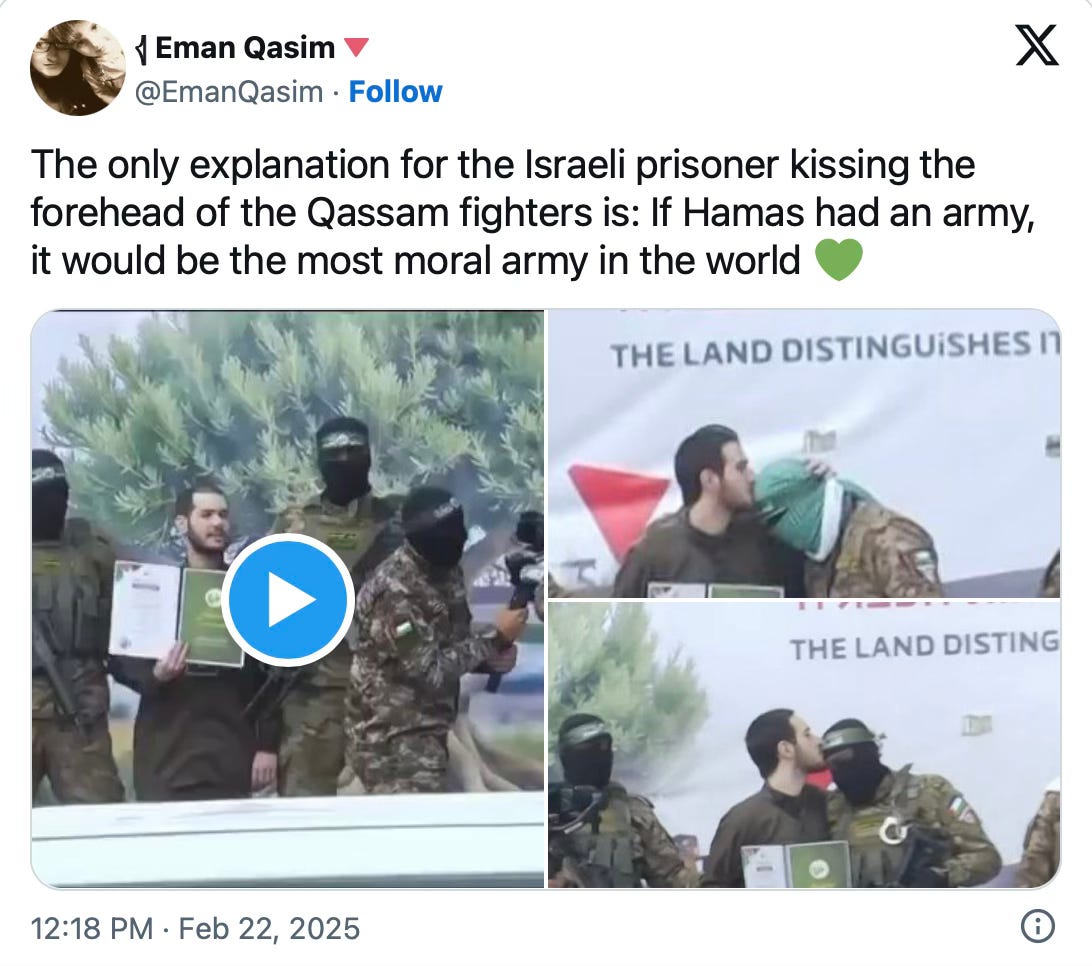Screen dimensions: 1092x966
Task: Click the tweet text body
Action: point(533,212)
